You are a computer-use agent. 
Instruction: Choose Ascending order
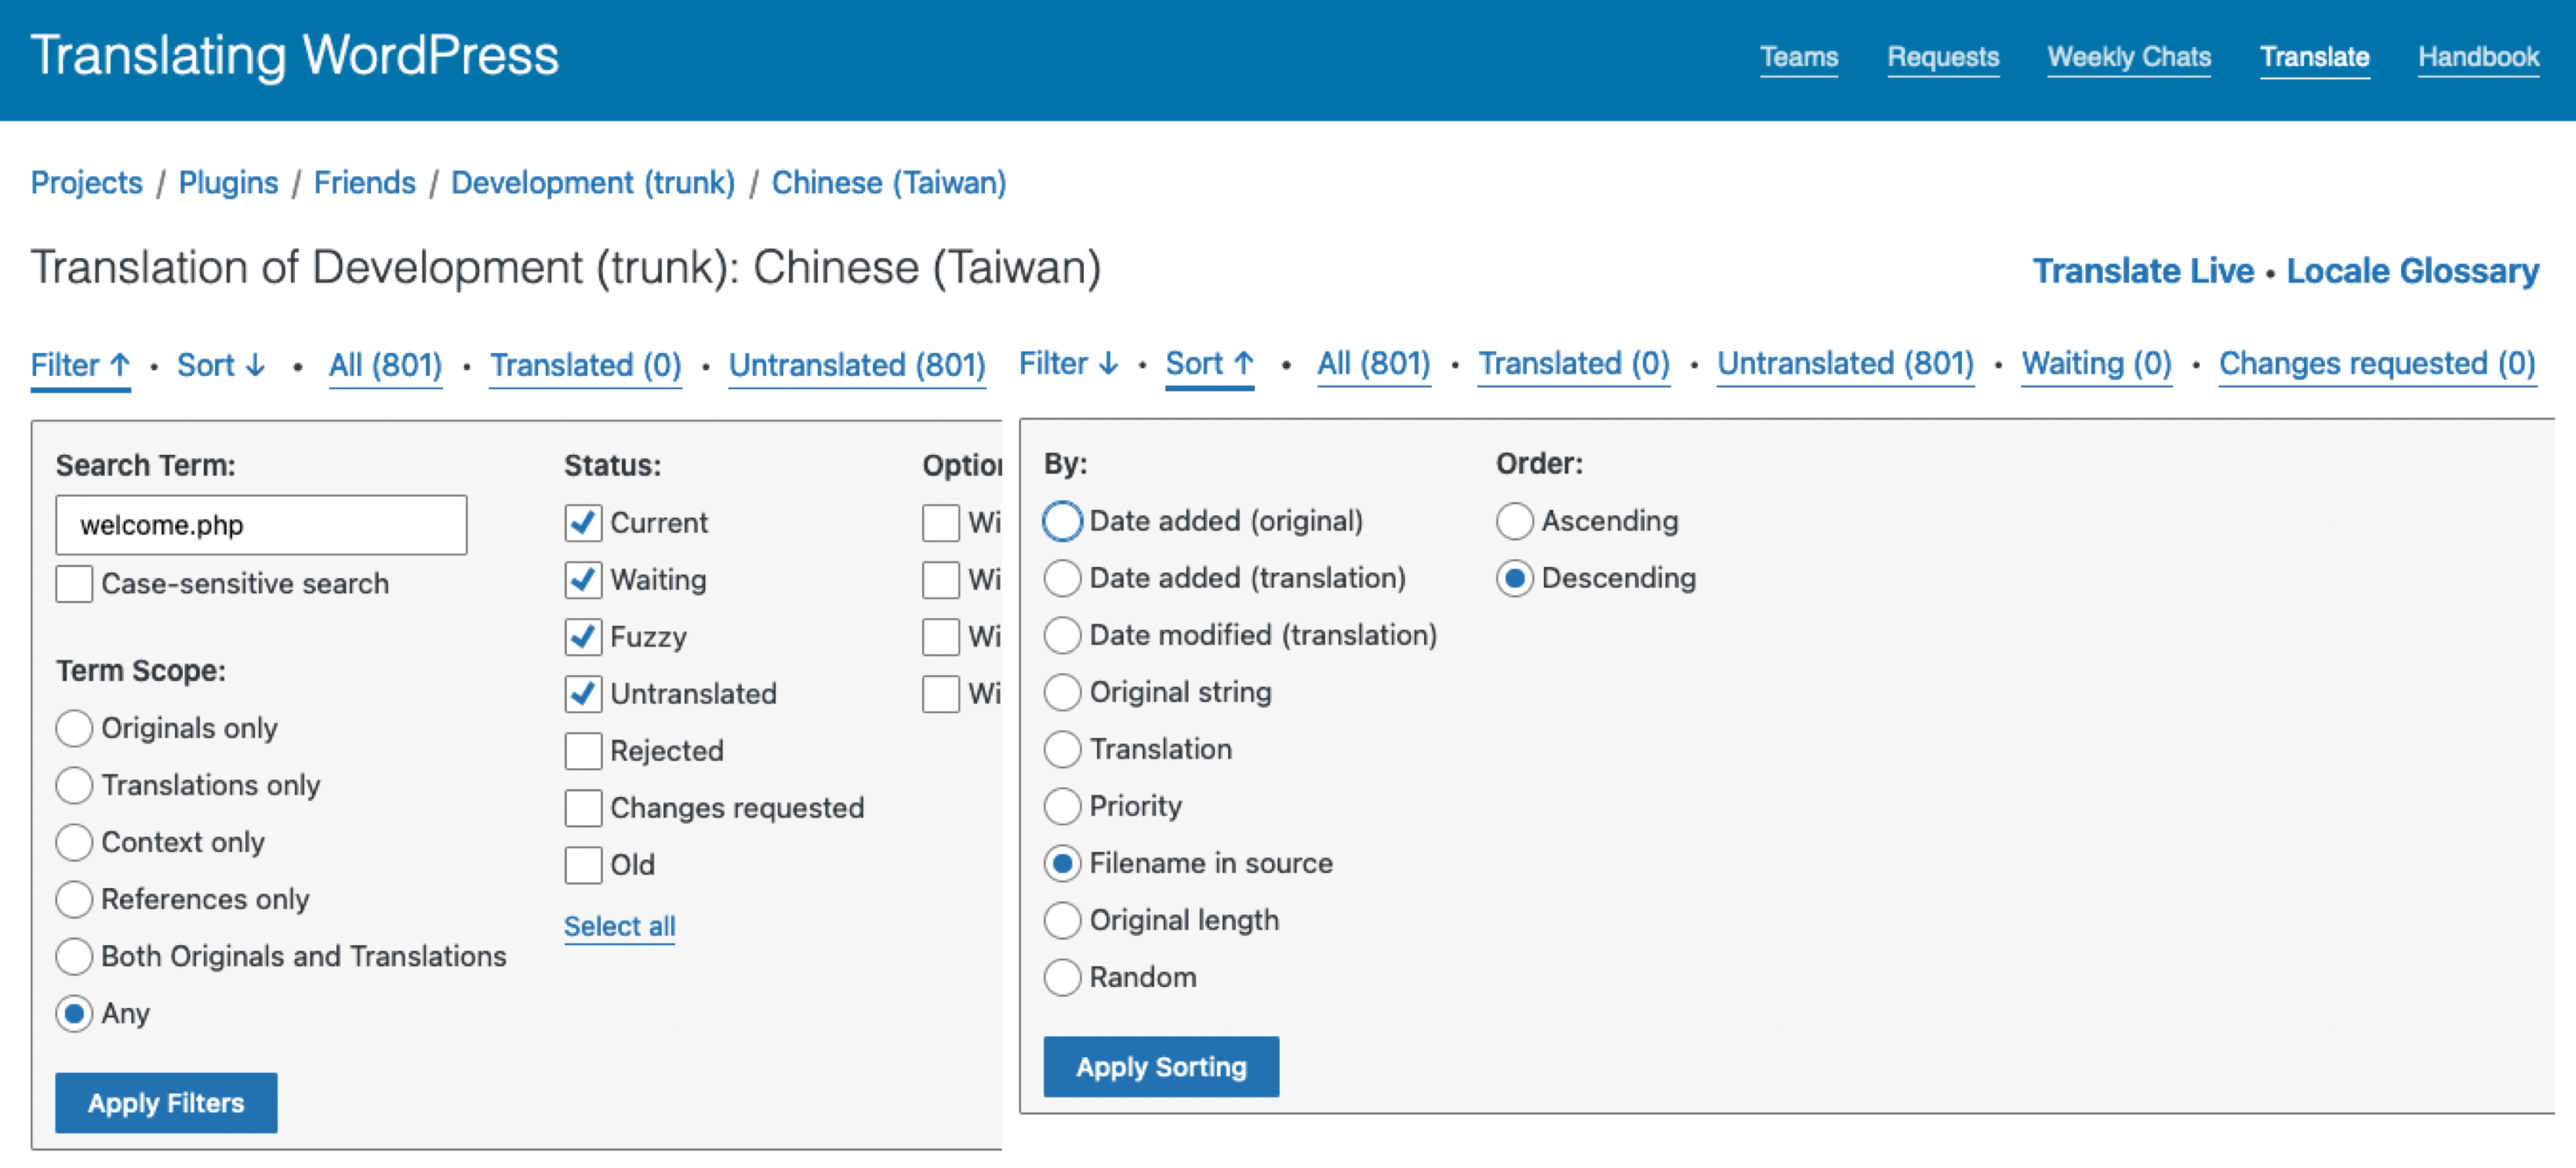tap(1515, 521)
